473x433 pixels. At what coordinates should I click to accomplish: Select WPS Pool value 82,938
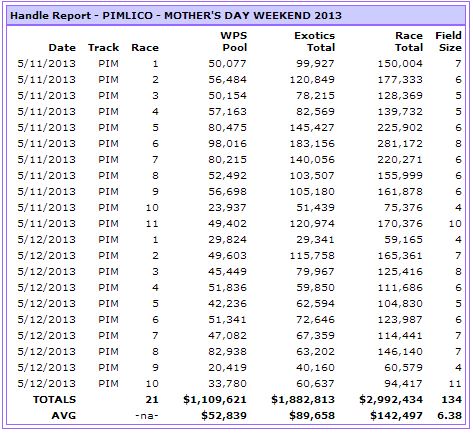227,352
